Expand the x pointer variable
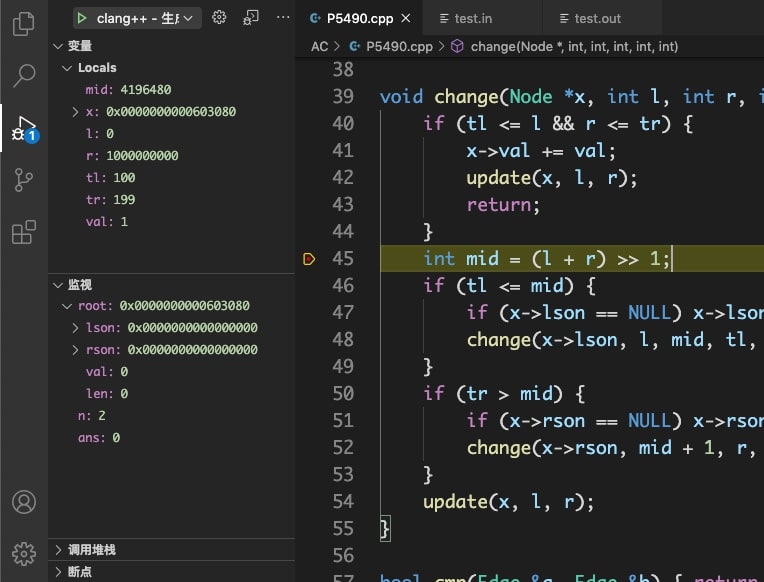Viewport: 764px width, 582px height. (x=77, y=112)
